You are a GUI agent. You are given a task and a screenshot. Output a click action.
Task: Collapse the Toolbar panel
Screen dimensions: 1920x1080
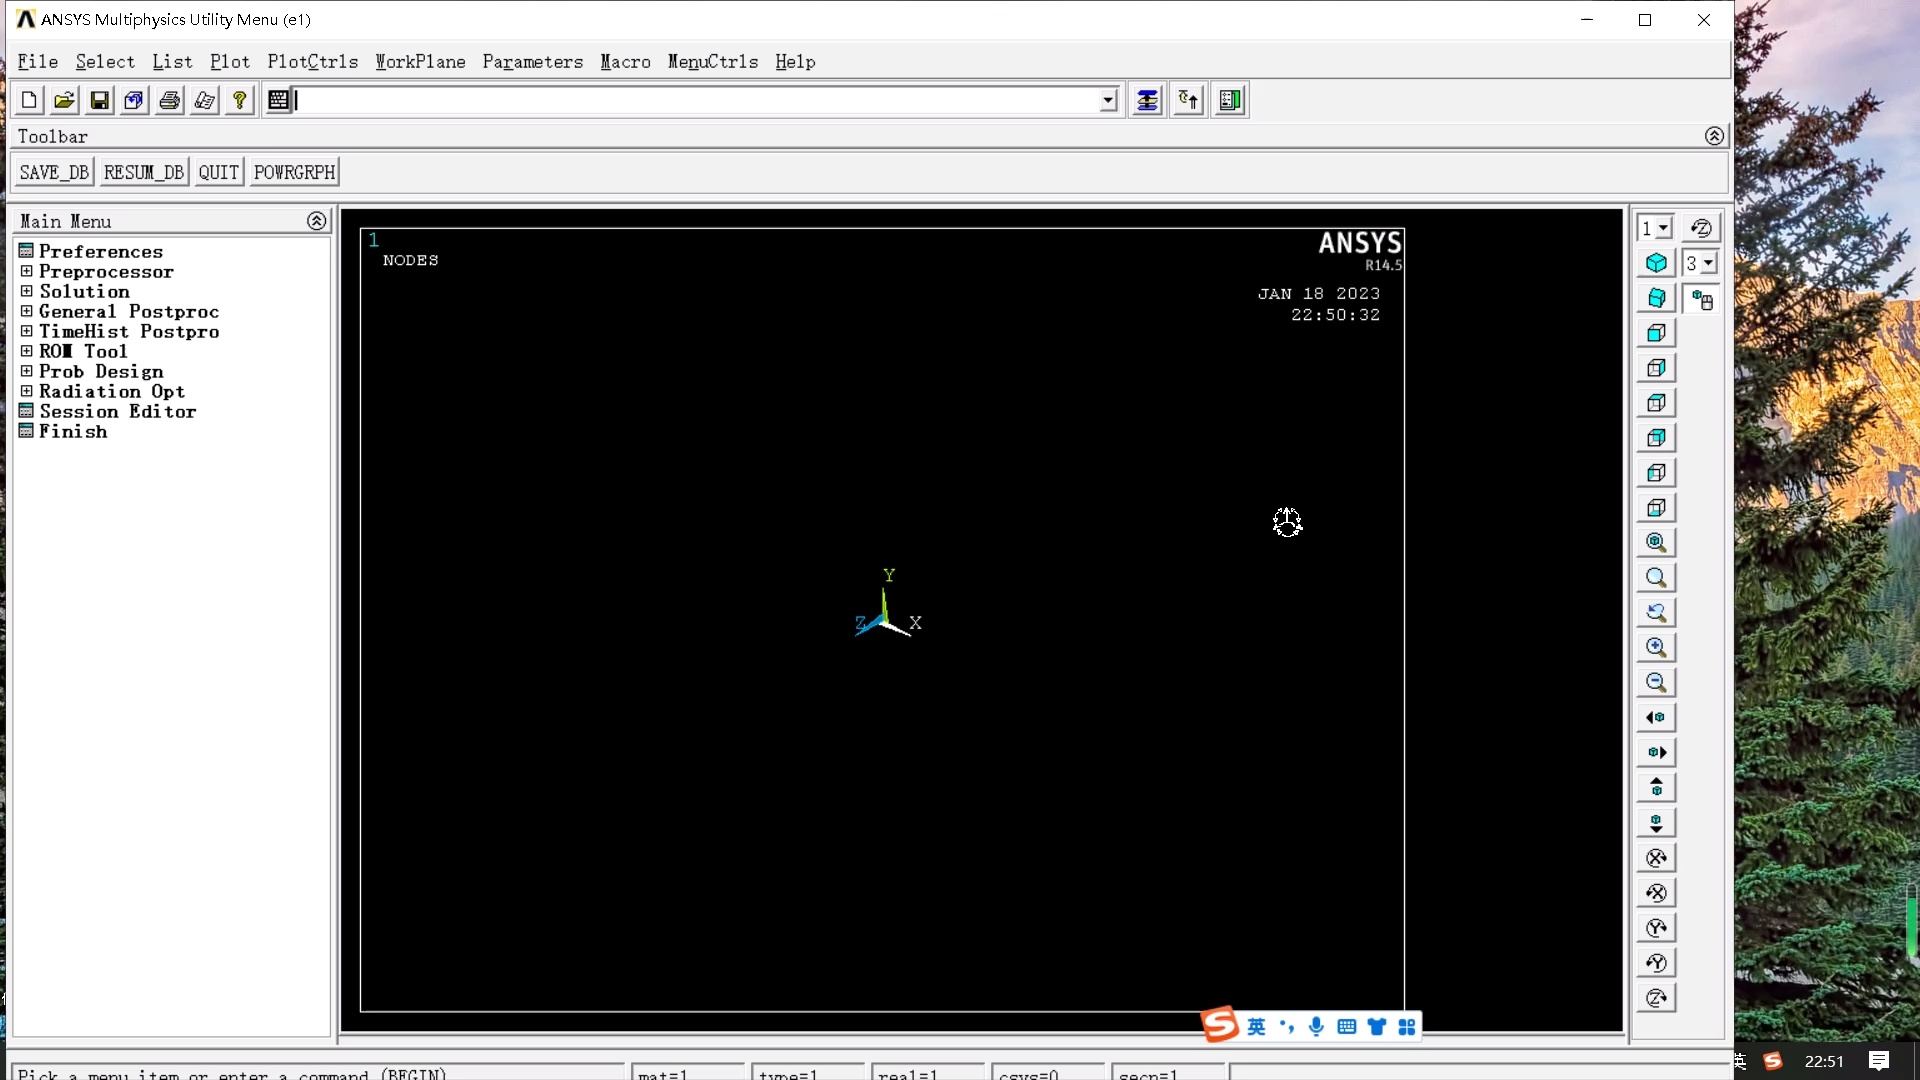tap(1714, 136)
